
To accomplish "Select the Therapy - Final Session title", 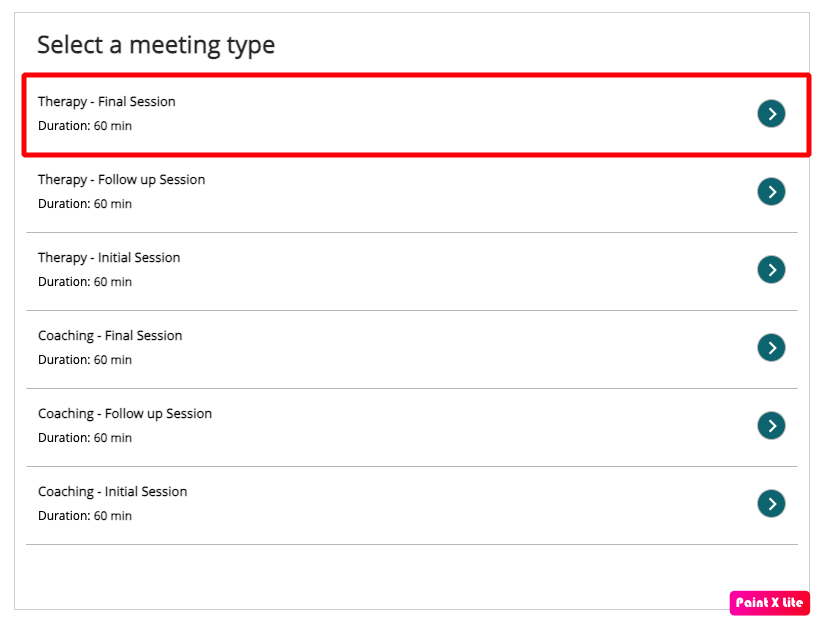I will [107, 101].
